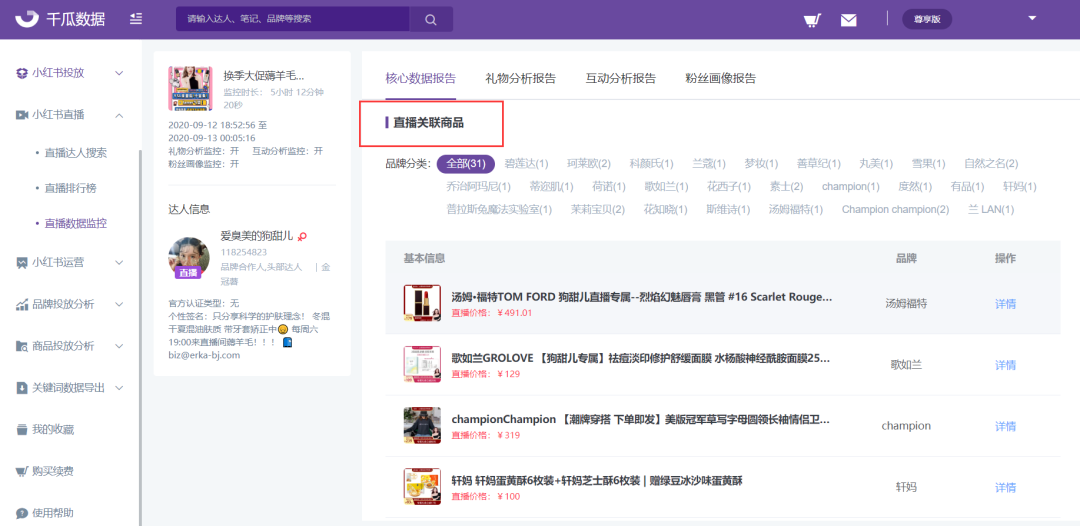1080x526 pixels.
Task: Click the champion sweatshirt product thumbnail
Action: [x=422, y=425]
